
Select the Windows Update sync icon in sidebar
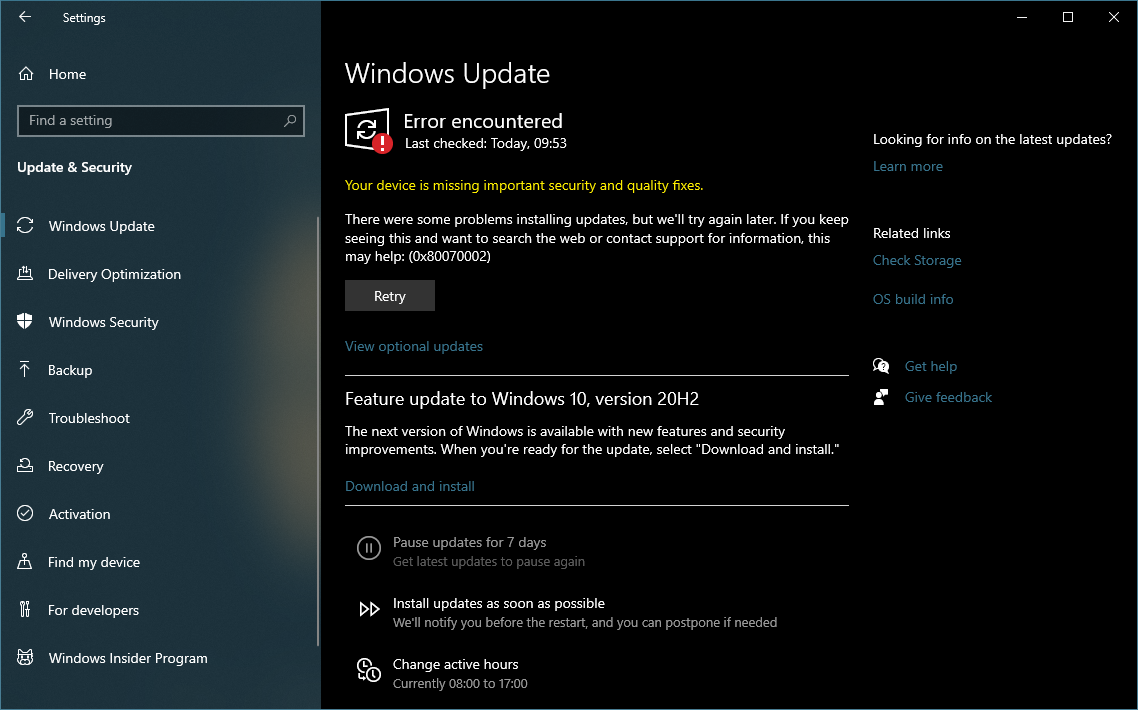[x=27, y=226]
